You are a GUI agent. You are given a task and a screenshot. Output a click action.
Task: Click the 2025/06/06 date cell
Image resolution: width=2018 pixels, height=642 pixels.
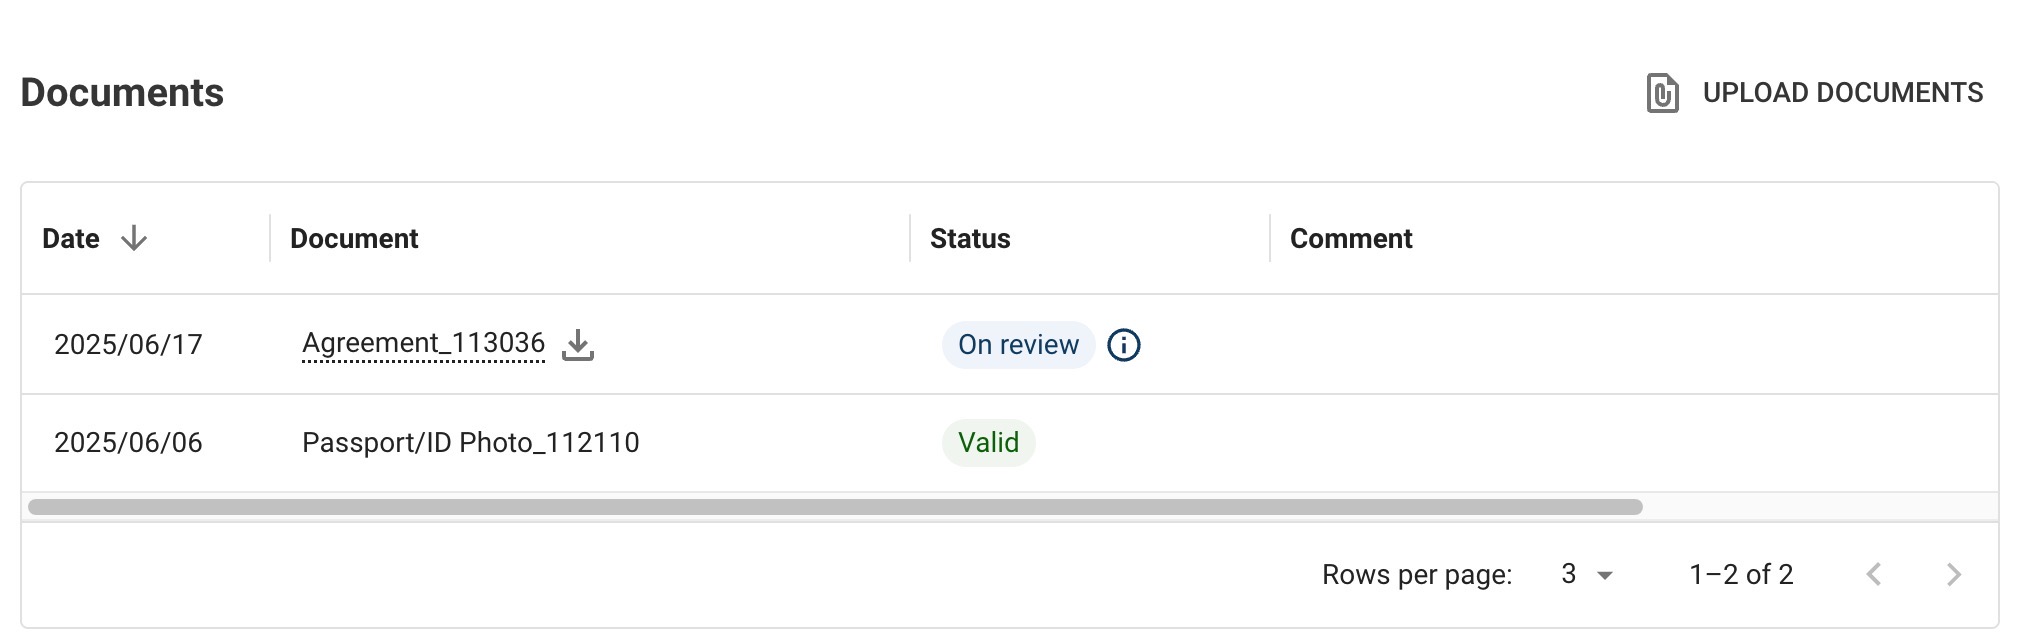(x=128, y=443)
